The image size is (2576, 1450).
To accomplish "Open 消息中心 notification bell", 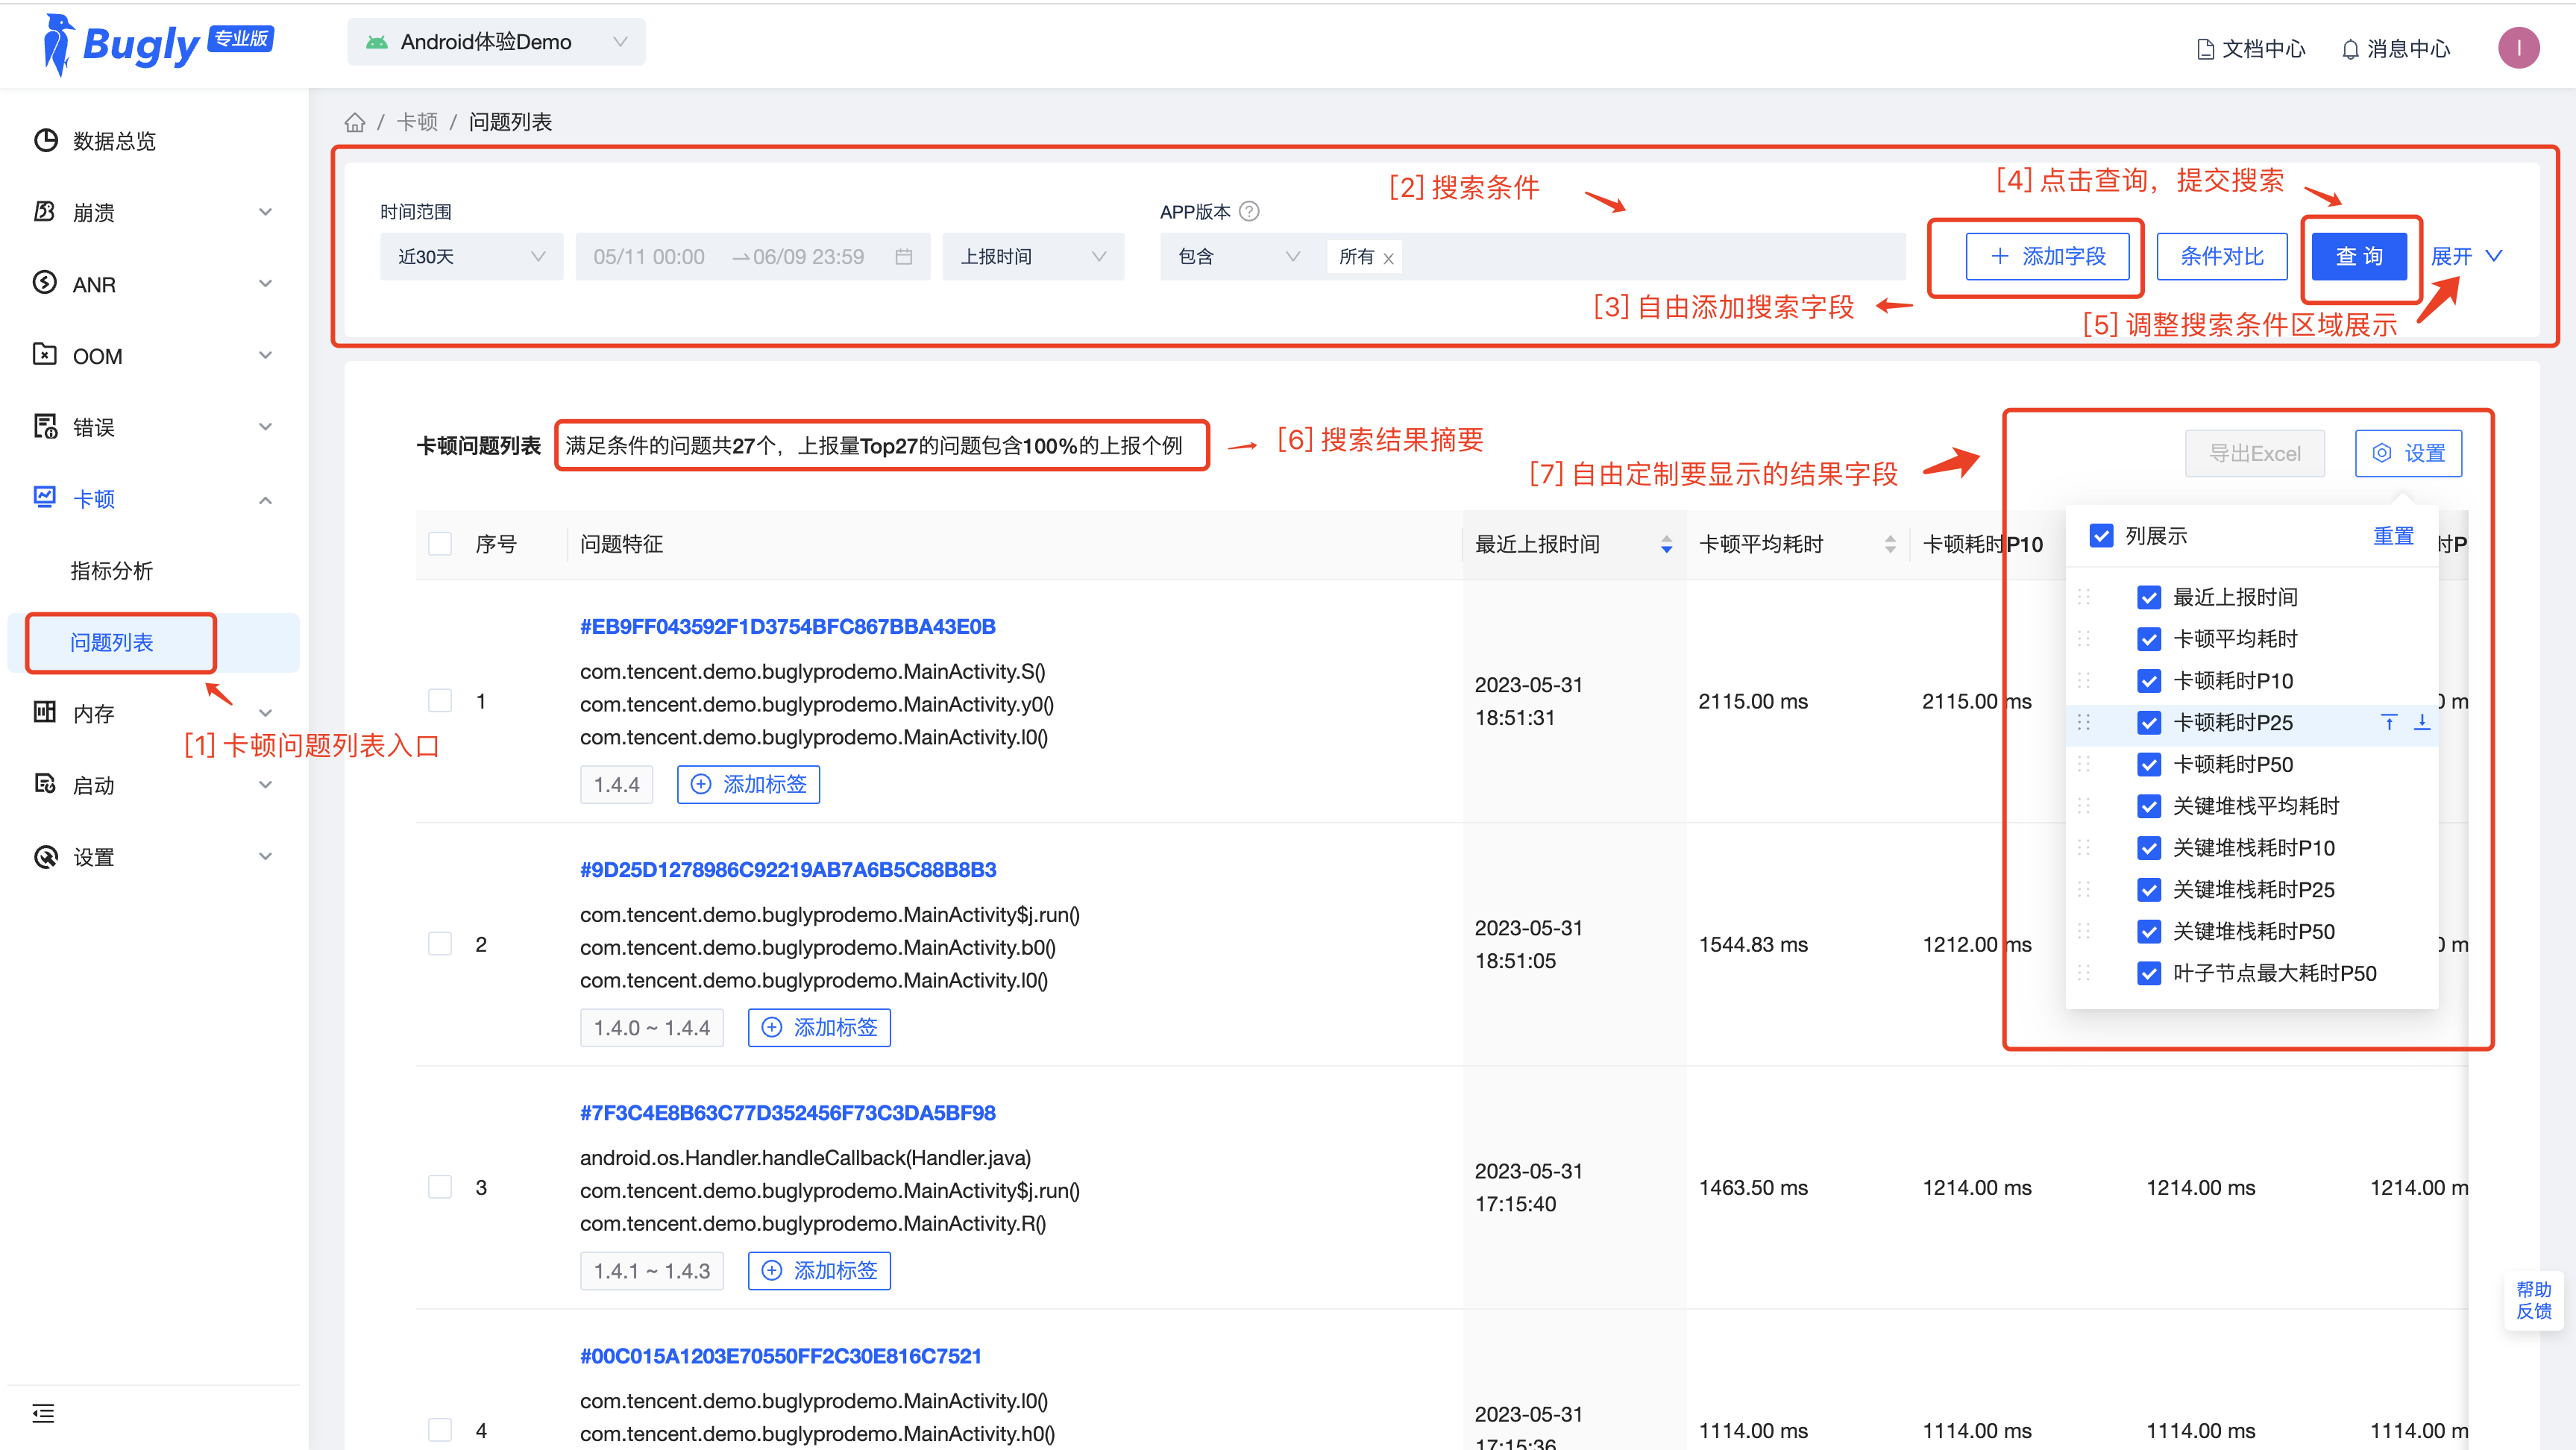I will pos(2396,48).
